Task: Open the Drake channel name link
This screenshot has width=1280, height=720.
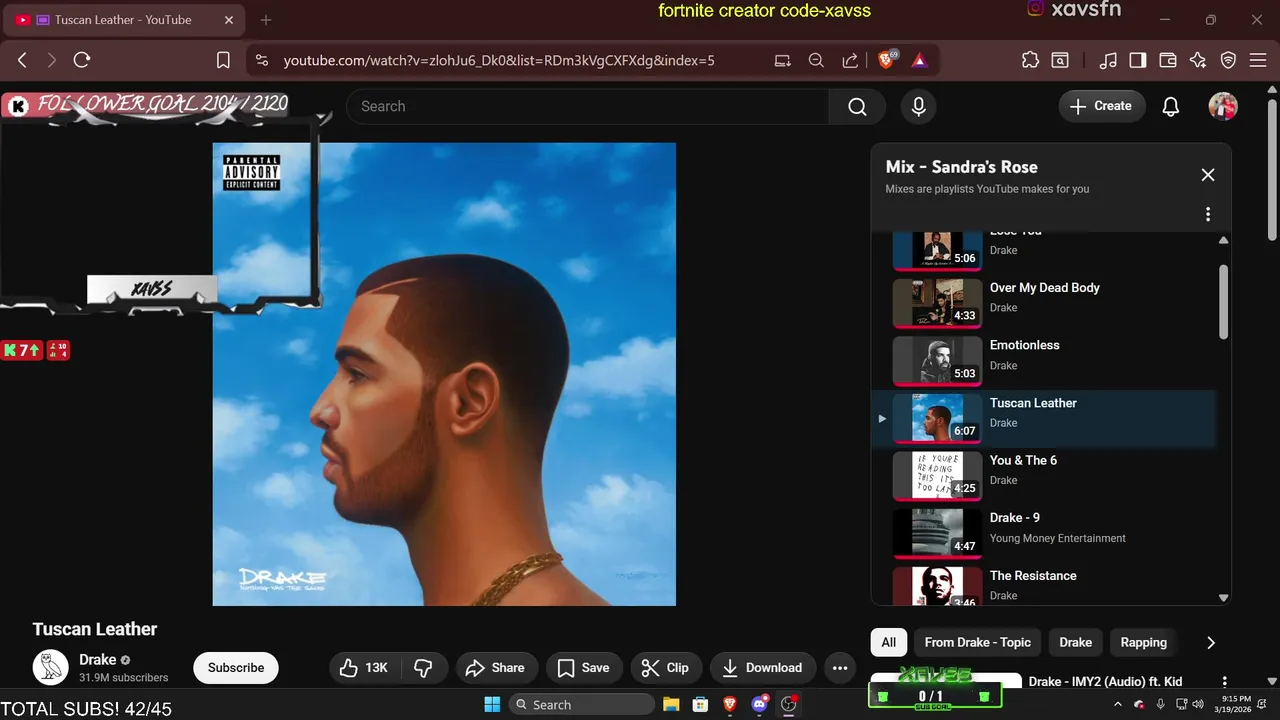Action: click(x=97, y=659)
